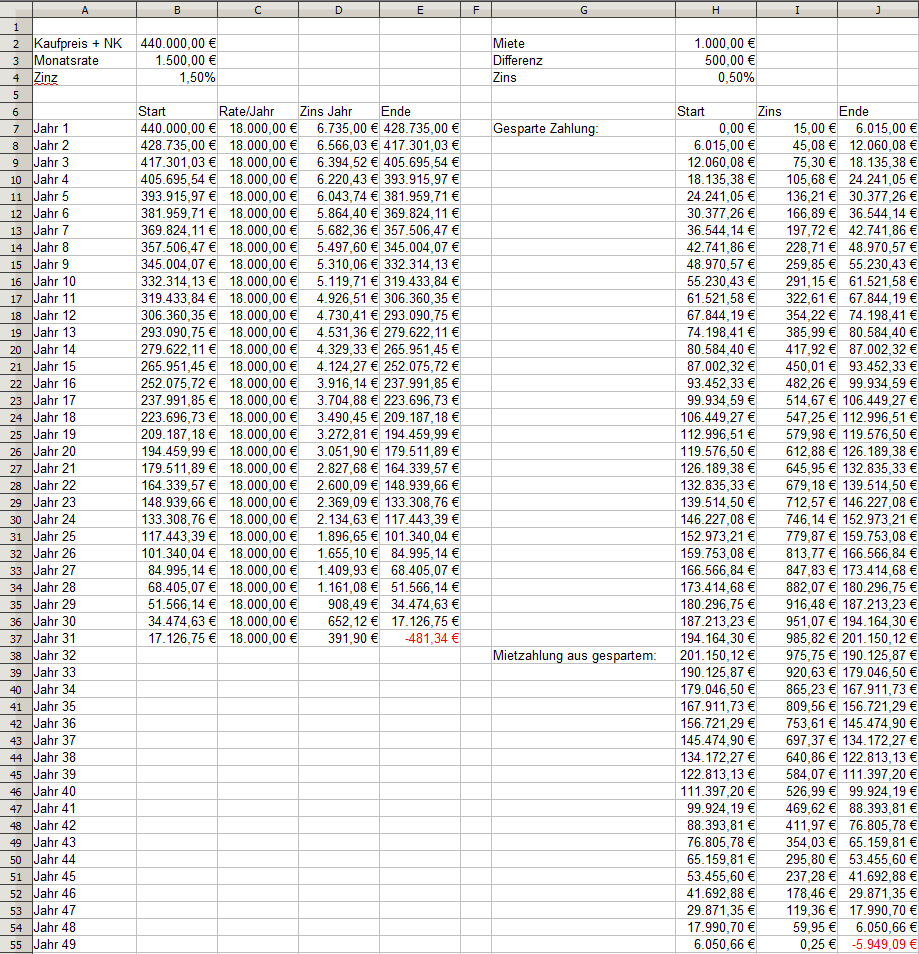Select the 'Jahr 10' label cell
The width and height of the screenshot is (919, 954).
point(85,282)
